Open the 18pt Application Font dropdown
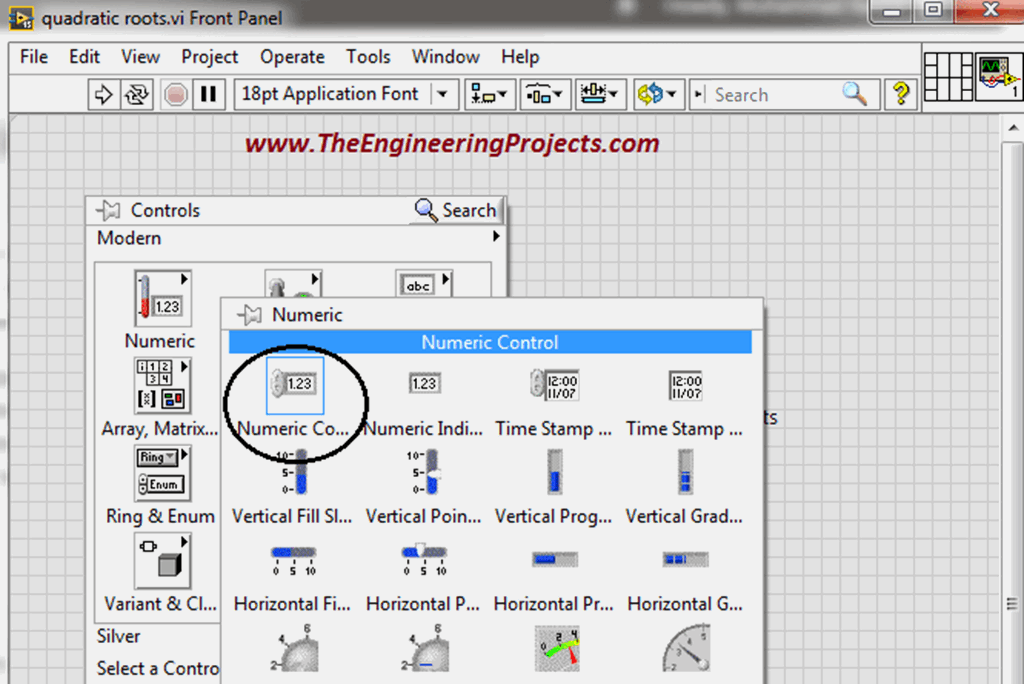 tap(440, 93)
